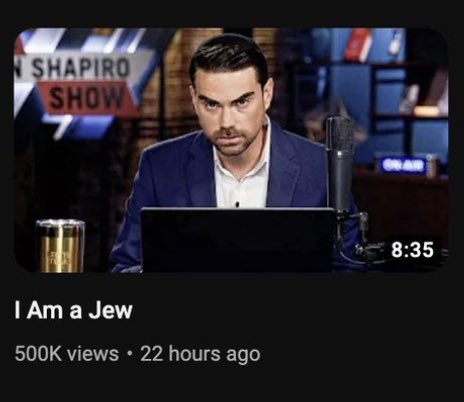Click the black laptop lid in the thumbnail
Image resolution: width=464 pixels, height=402 pixels.
click(237, 239)
